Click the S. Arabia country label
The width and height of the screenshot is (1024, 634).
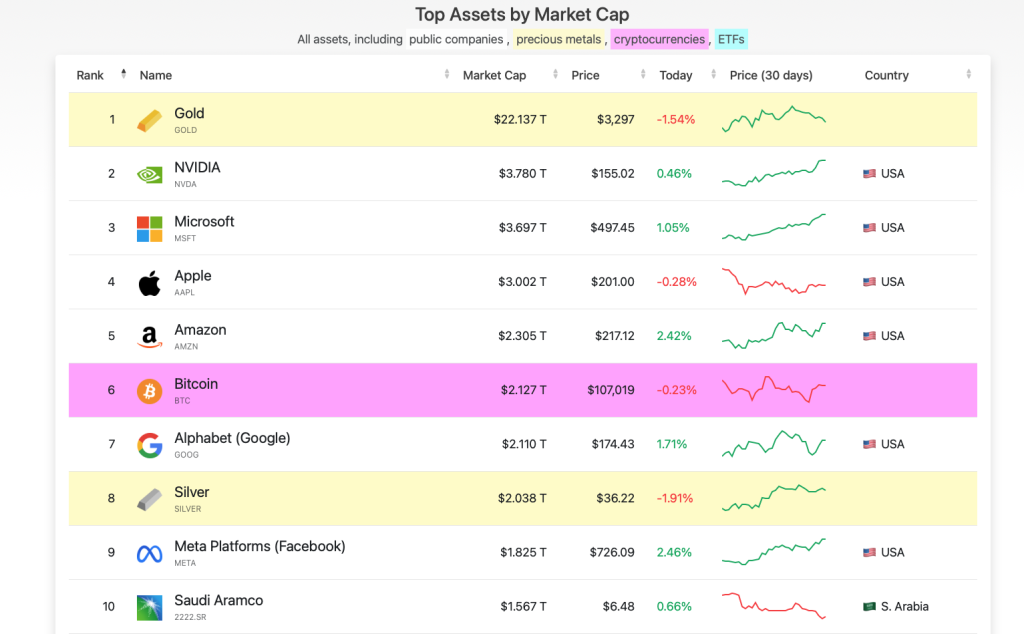[x=904, y=607]
